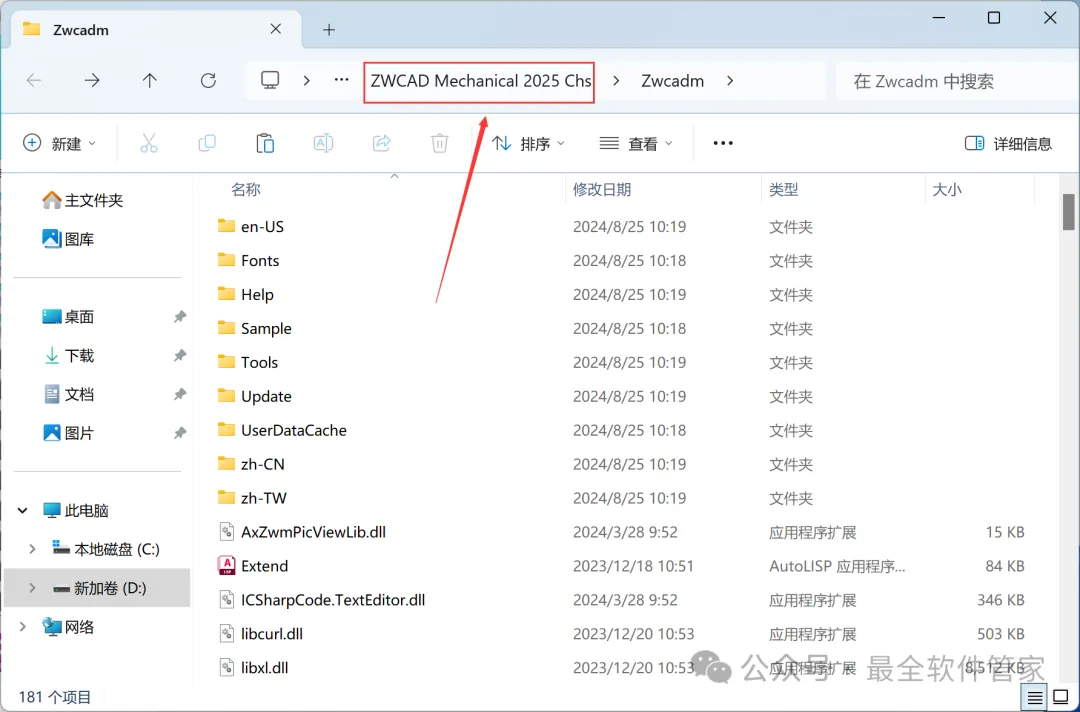This screenshot has height=712, width=1080.
Task: Select ICSharpCode.TextEditor.dll file
Action: point(322,600)
